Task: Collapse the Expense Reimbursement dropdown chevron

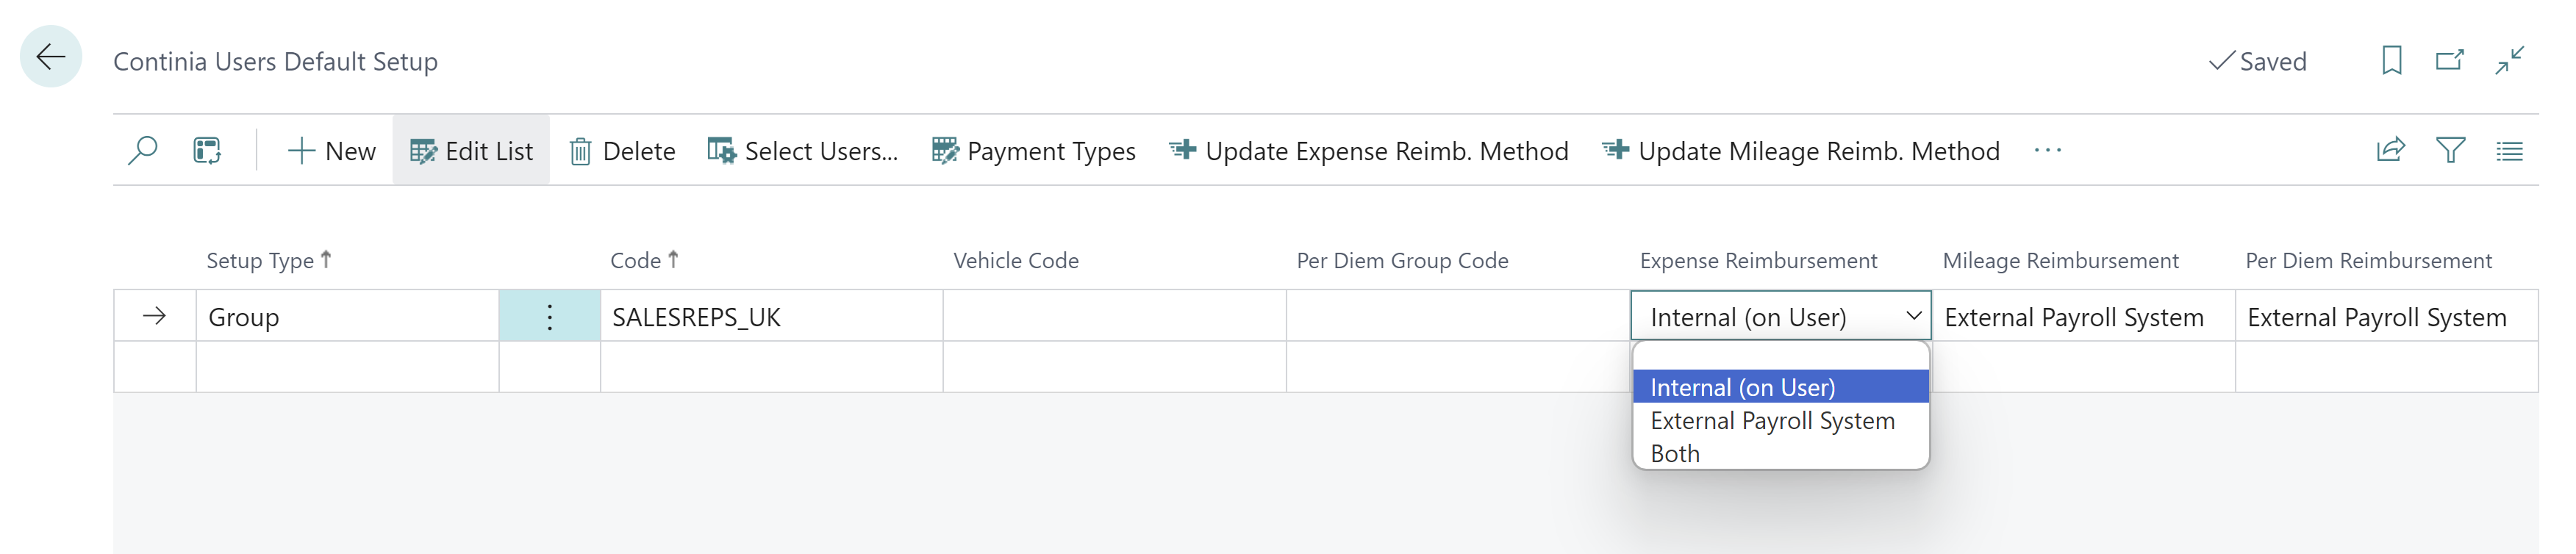Action: tap(1913, 316)
